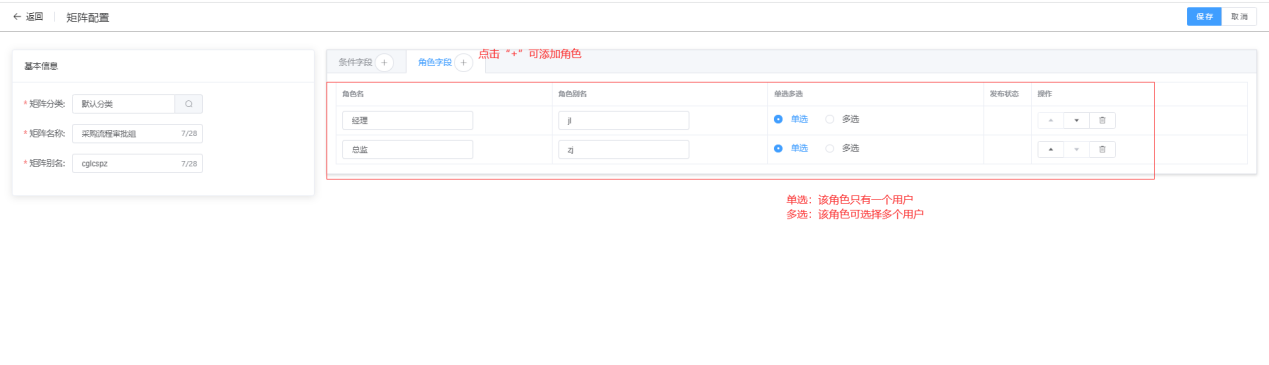Save the matrix with 保存 button
The height and width of the screenshot is (365, 1269).
point(1204,17)
